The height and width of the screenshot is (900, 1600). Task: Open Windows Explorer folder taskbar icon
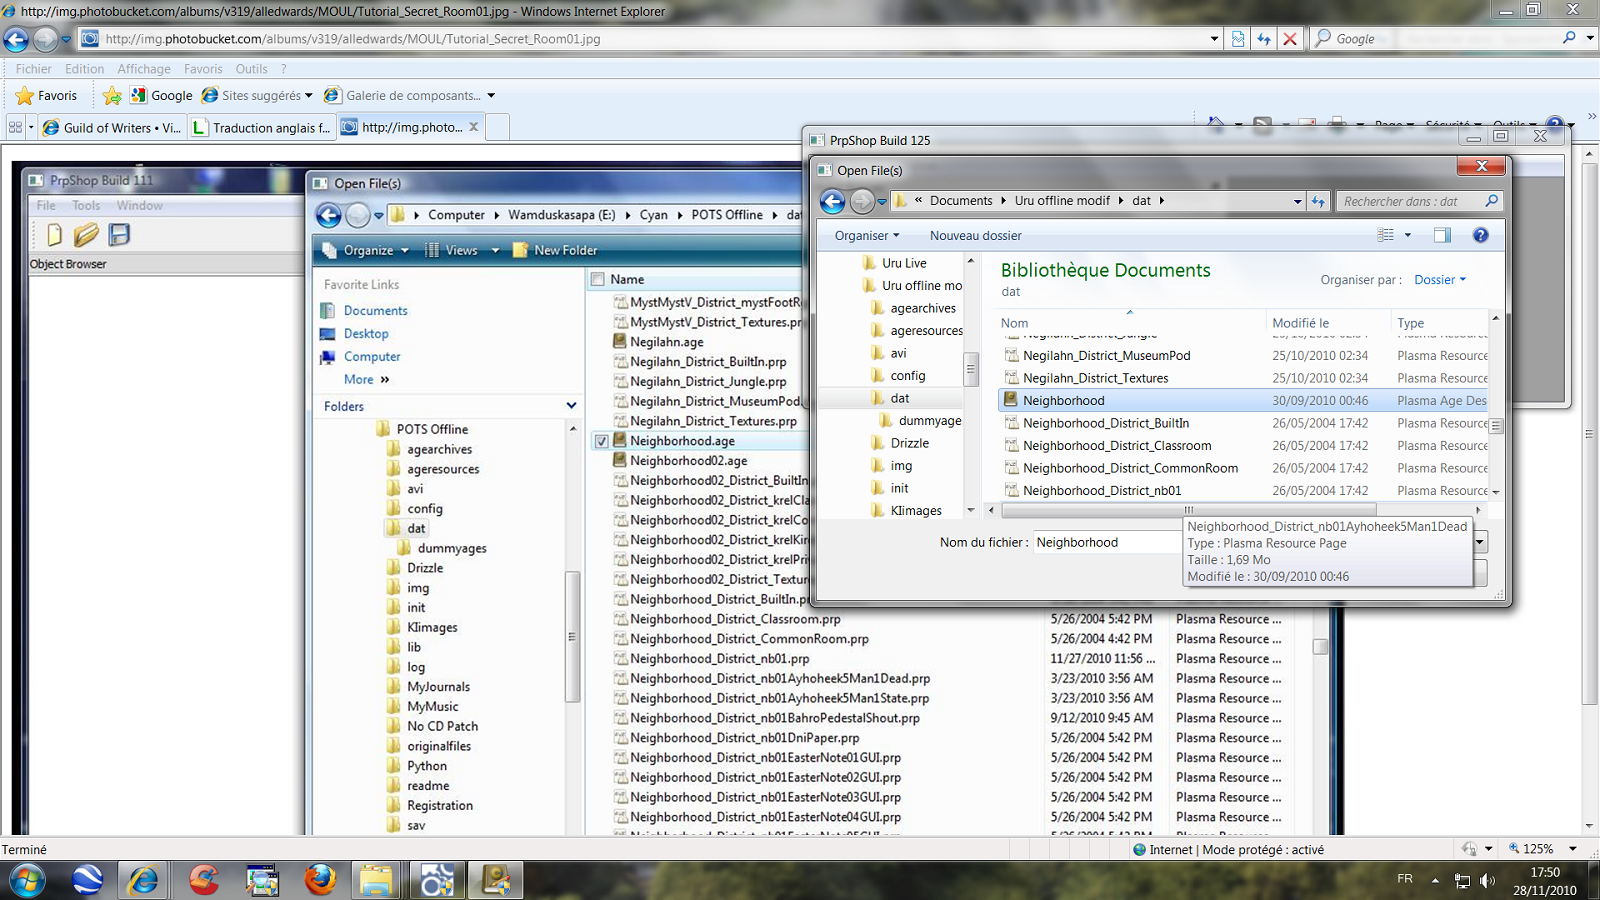click(x=377, y=881)
